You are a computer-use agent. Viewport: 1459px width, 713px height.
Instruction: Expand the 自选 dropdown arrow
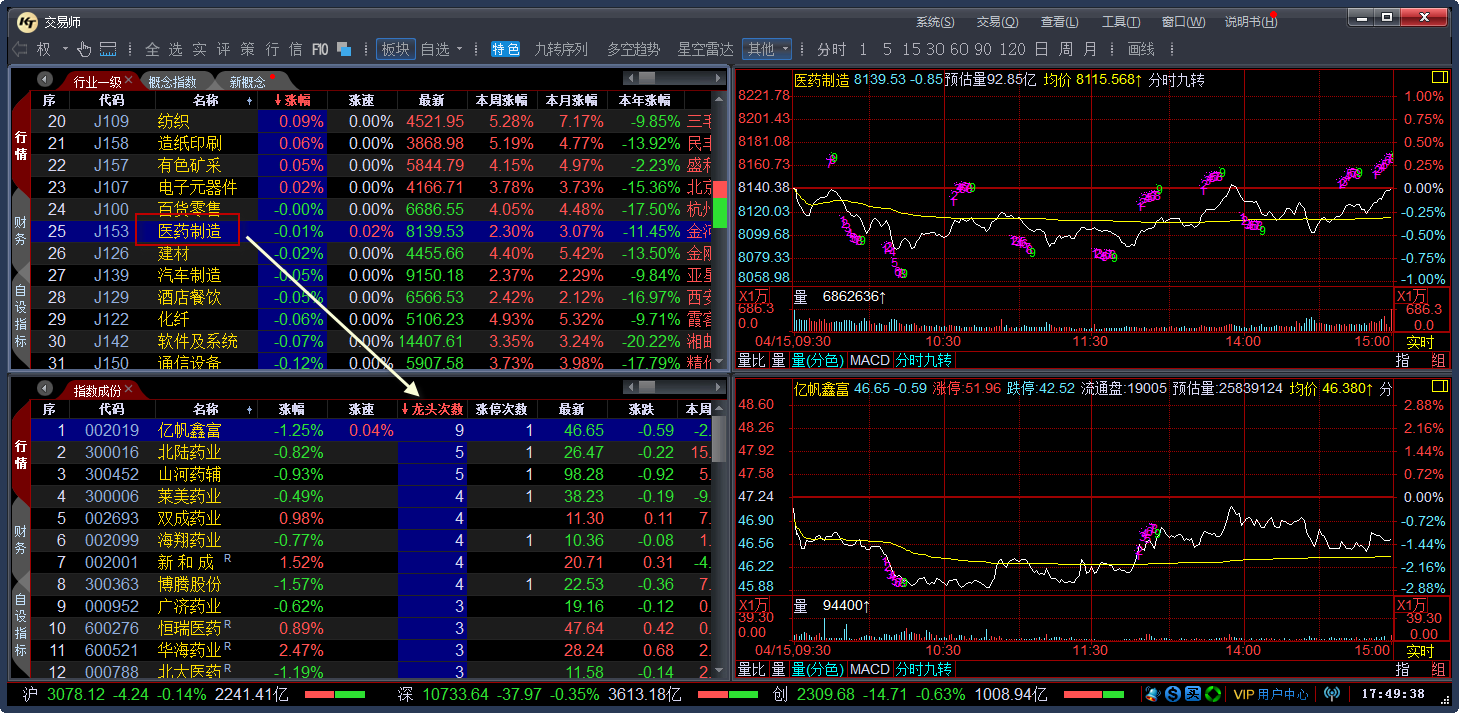coord(459,49)
